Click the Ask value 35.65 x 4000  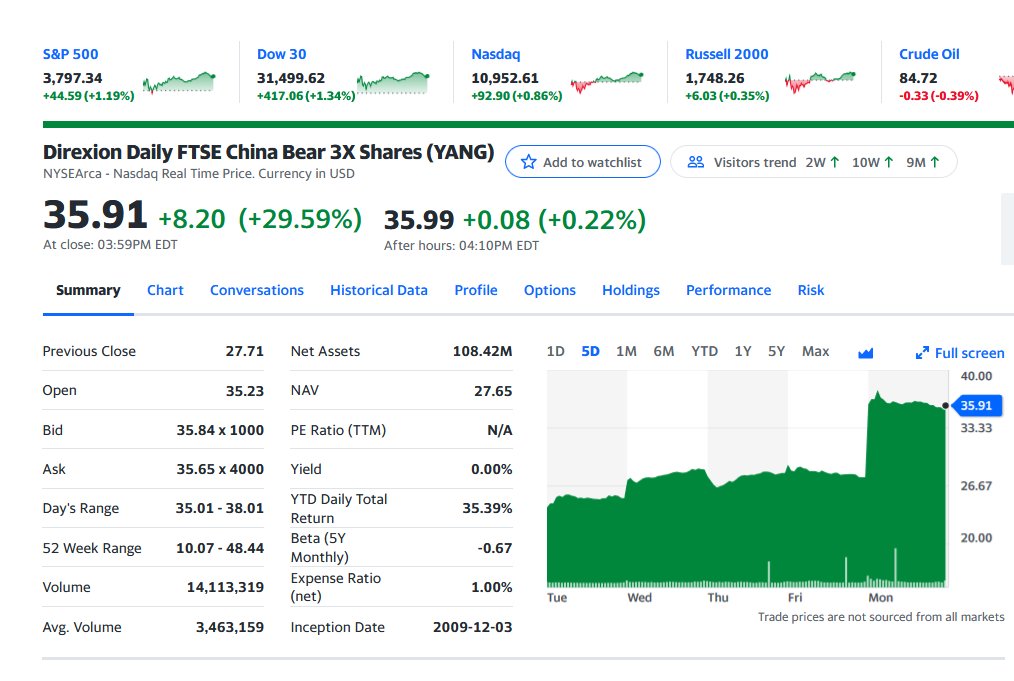coord(220,469)
